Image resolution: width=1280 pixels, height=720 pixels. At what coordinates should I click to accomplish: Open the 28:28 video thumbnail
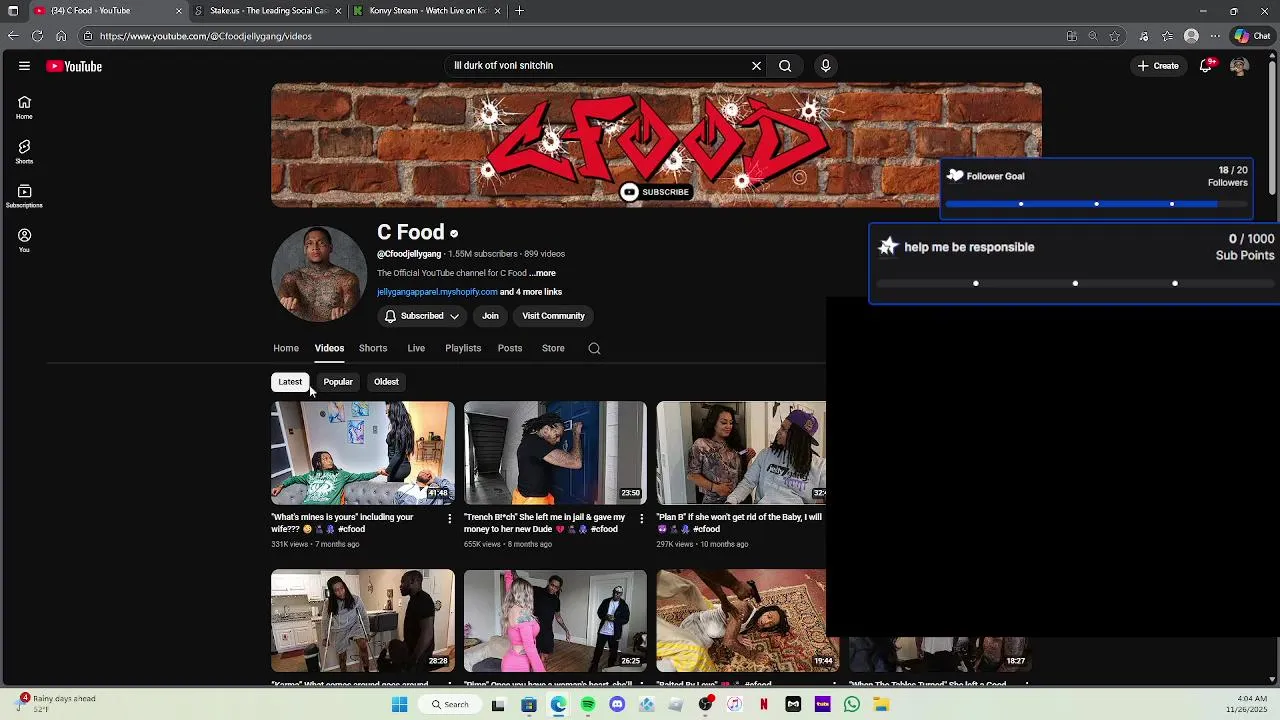[x=363, y=621]
